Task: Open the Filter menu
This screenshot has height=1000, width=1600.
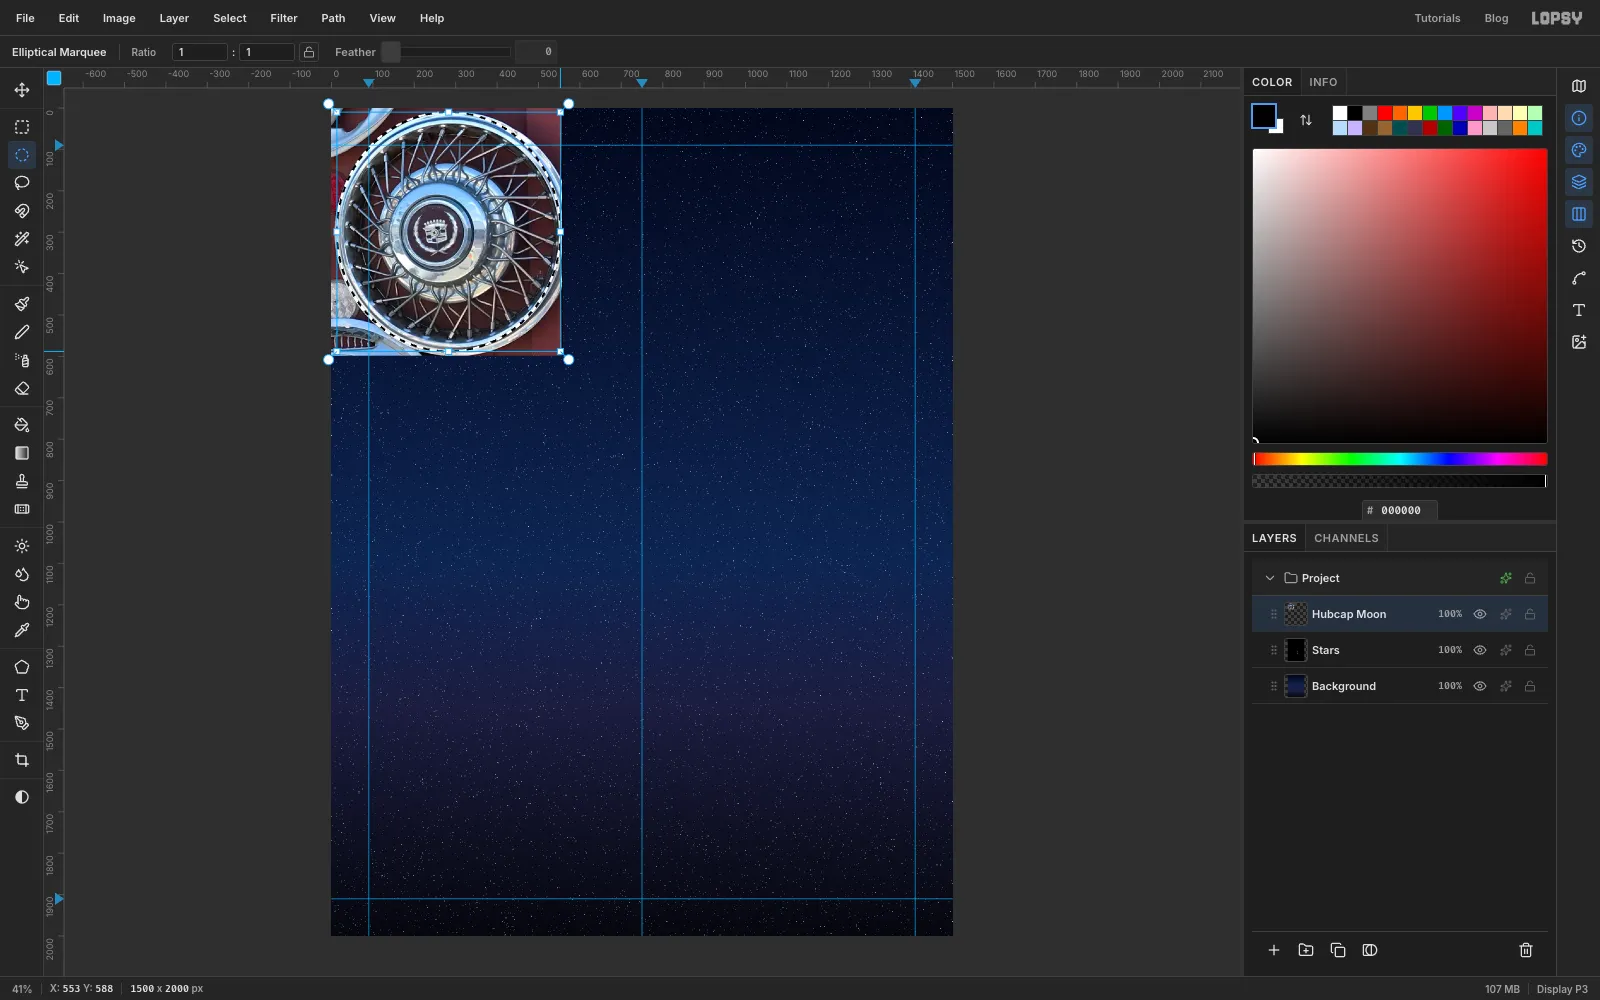Action: pos(284,18)
